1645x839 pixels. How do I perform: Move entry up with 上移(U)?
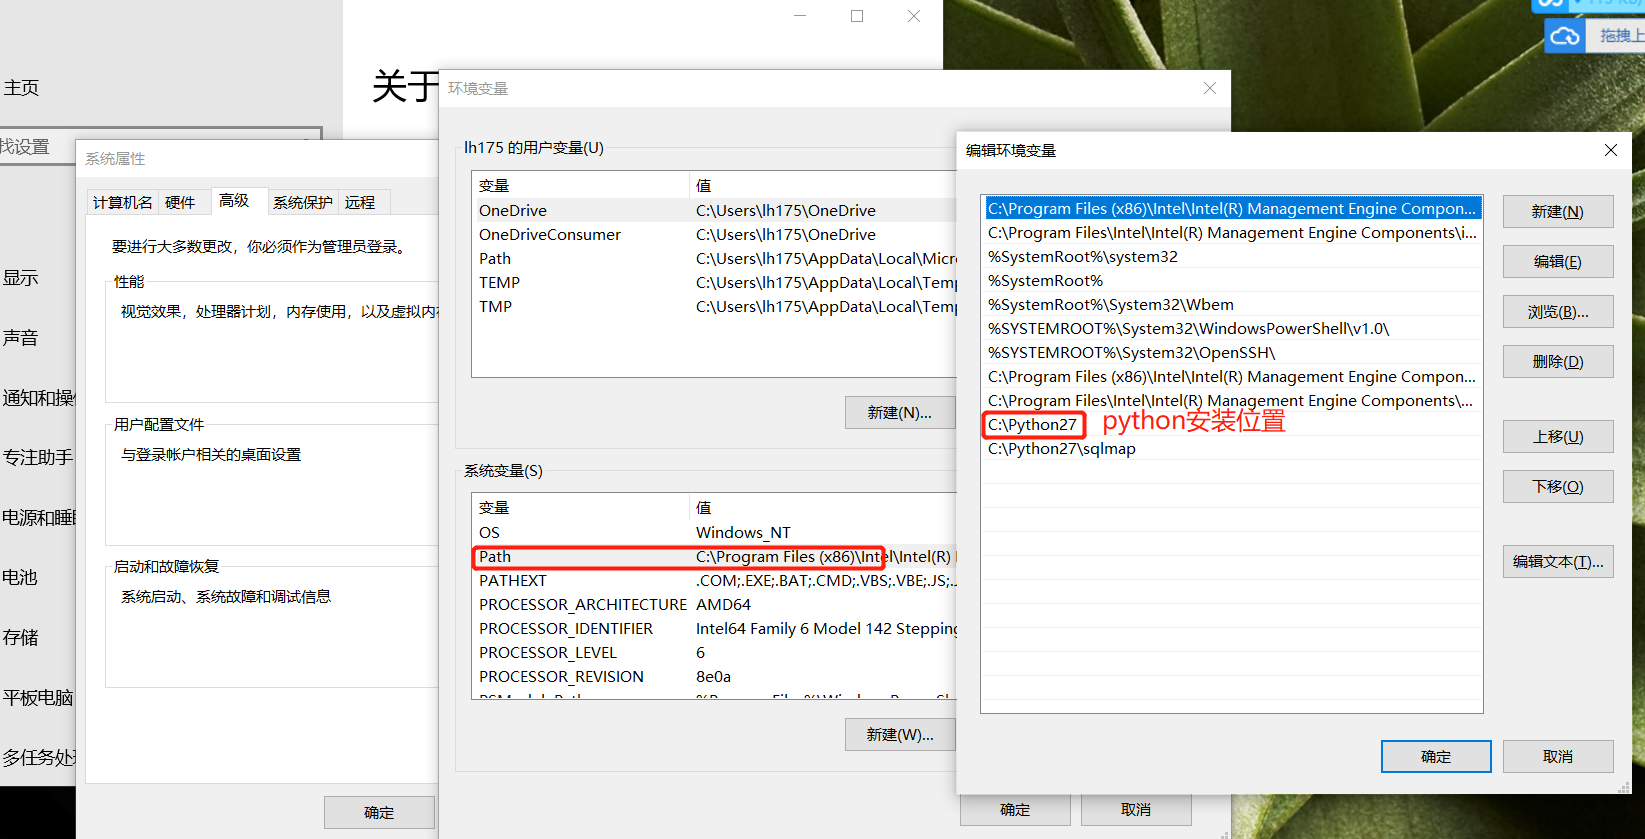point(1557,437)
